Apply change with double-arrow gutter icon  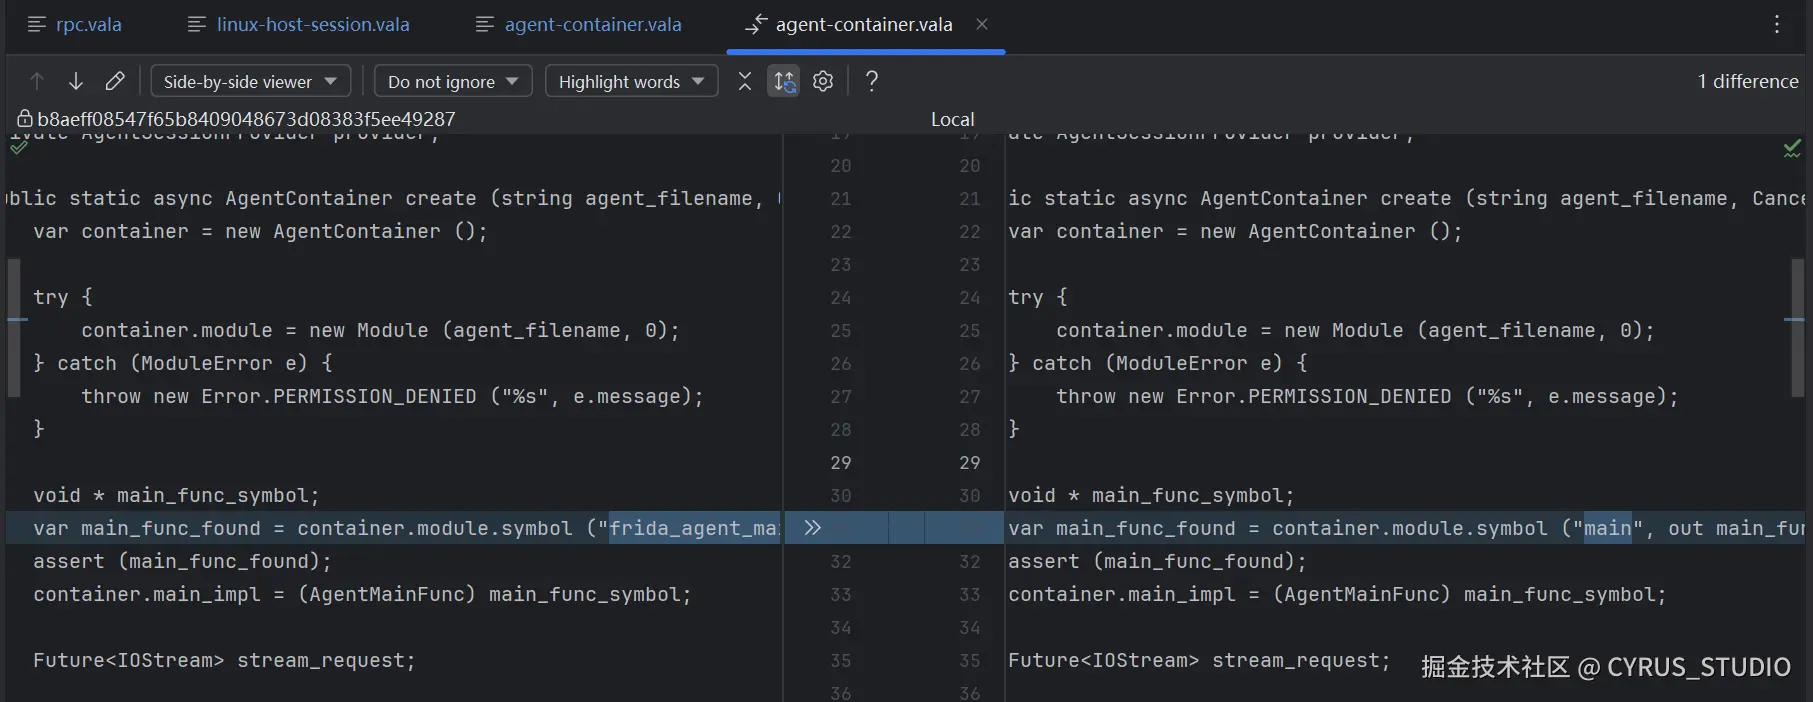click(x=812, y=527)
